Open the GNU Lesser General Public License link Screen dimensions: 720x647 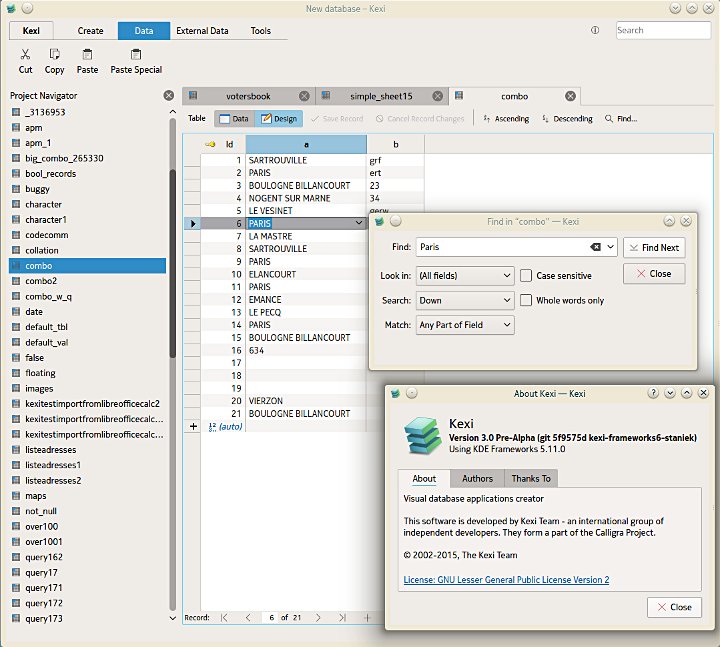coord(506,580)
